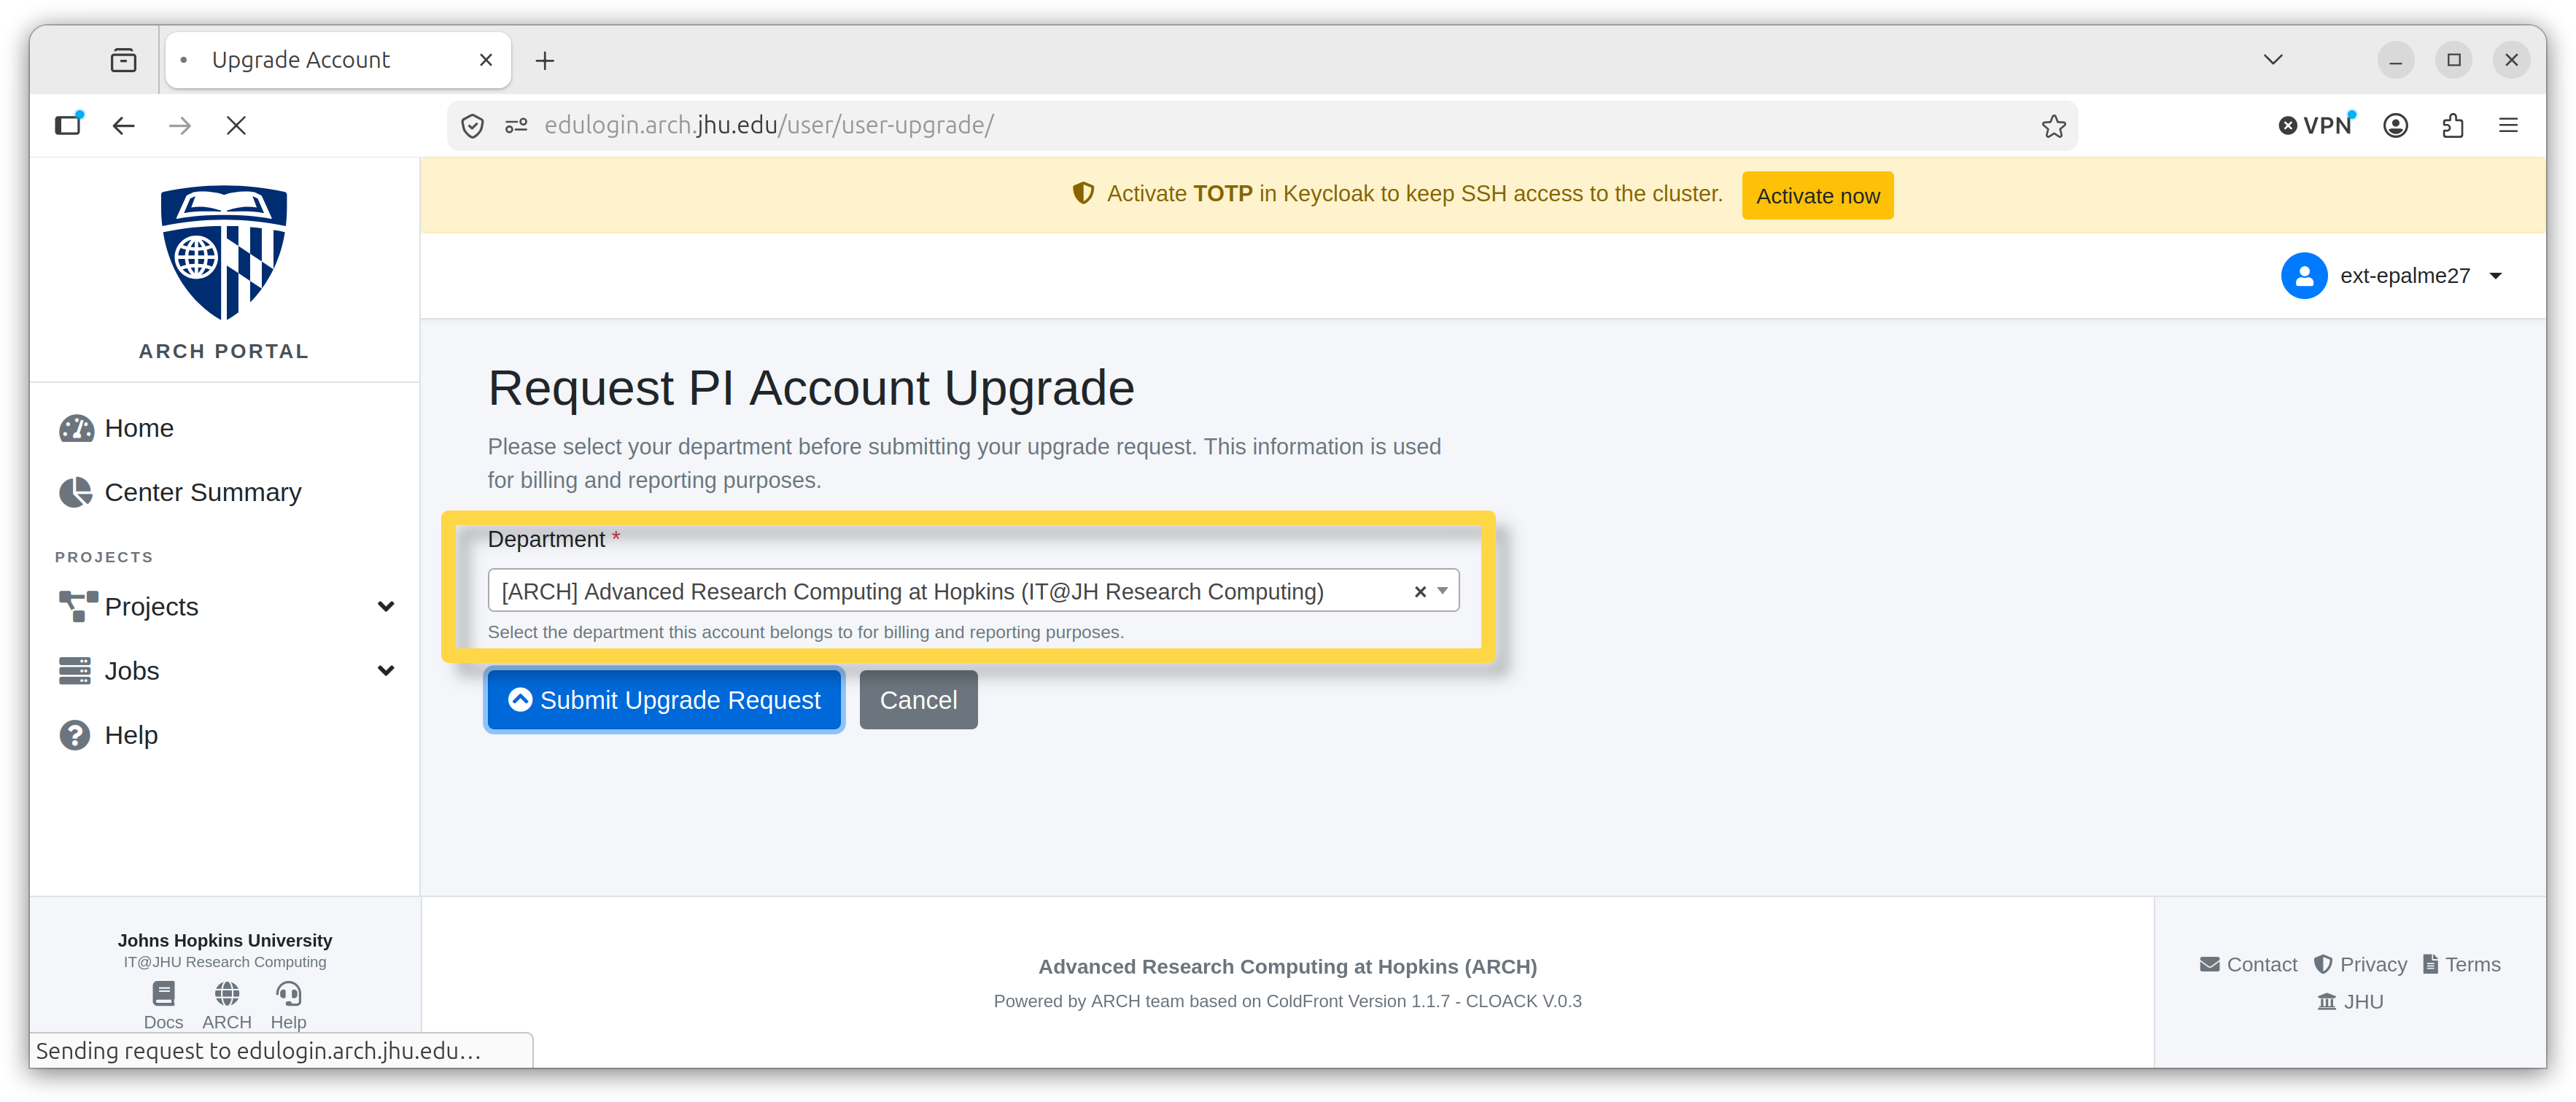Click the Request PI Account Upgrade heading
The image size is (2576, 1102).
811,388
